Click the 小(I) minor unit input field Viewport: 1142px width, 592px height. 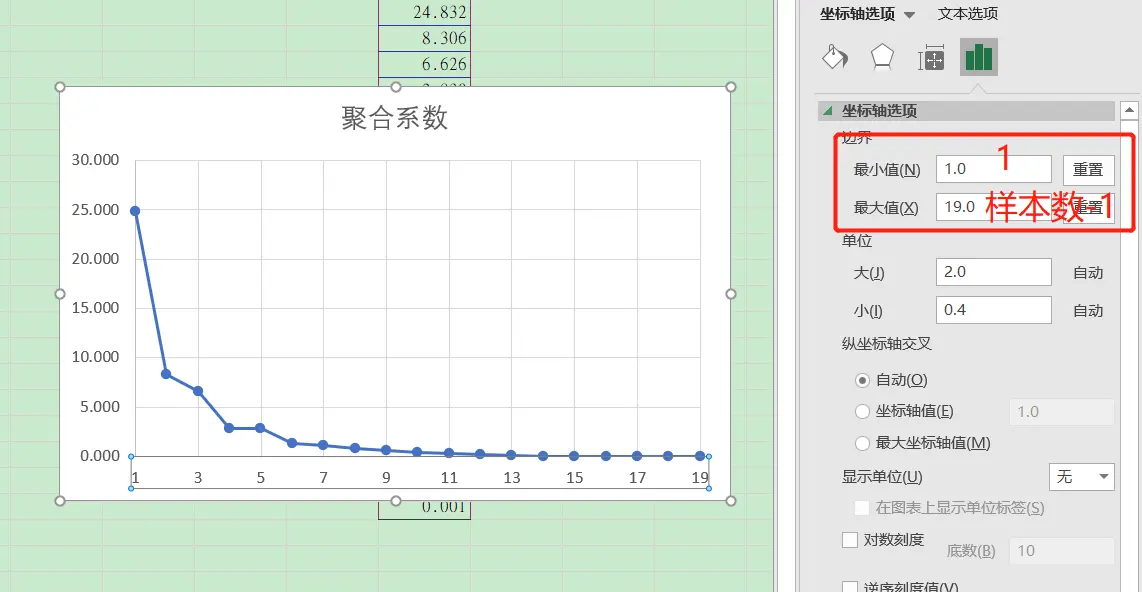993,309
